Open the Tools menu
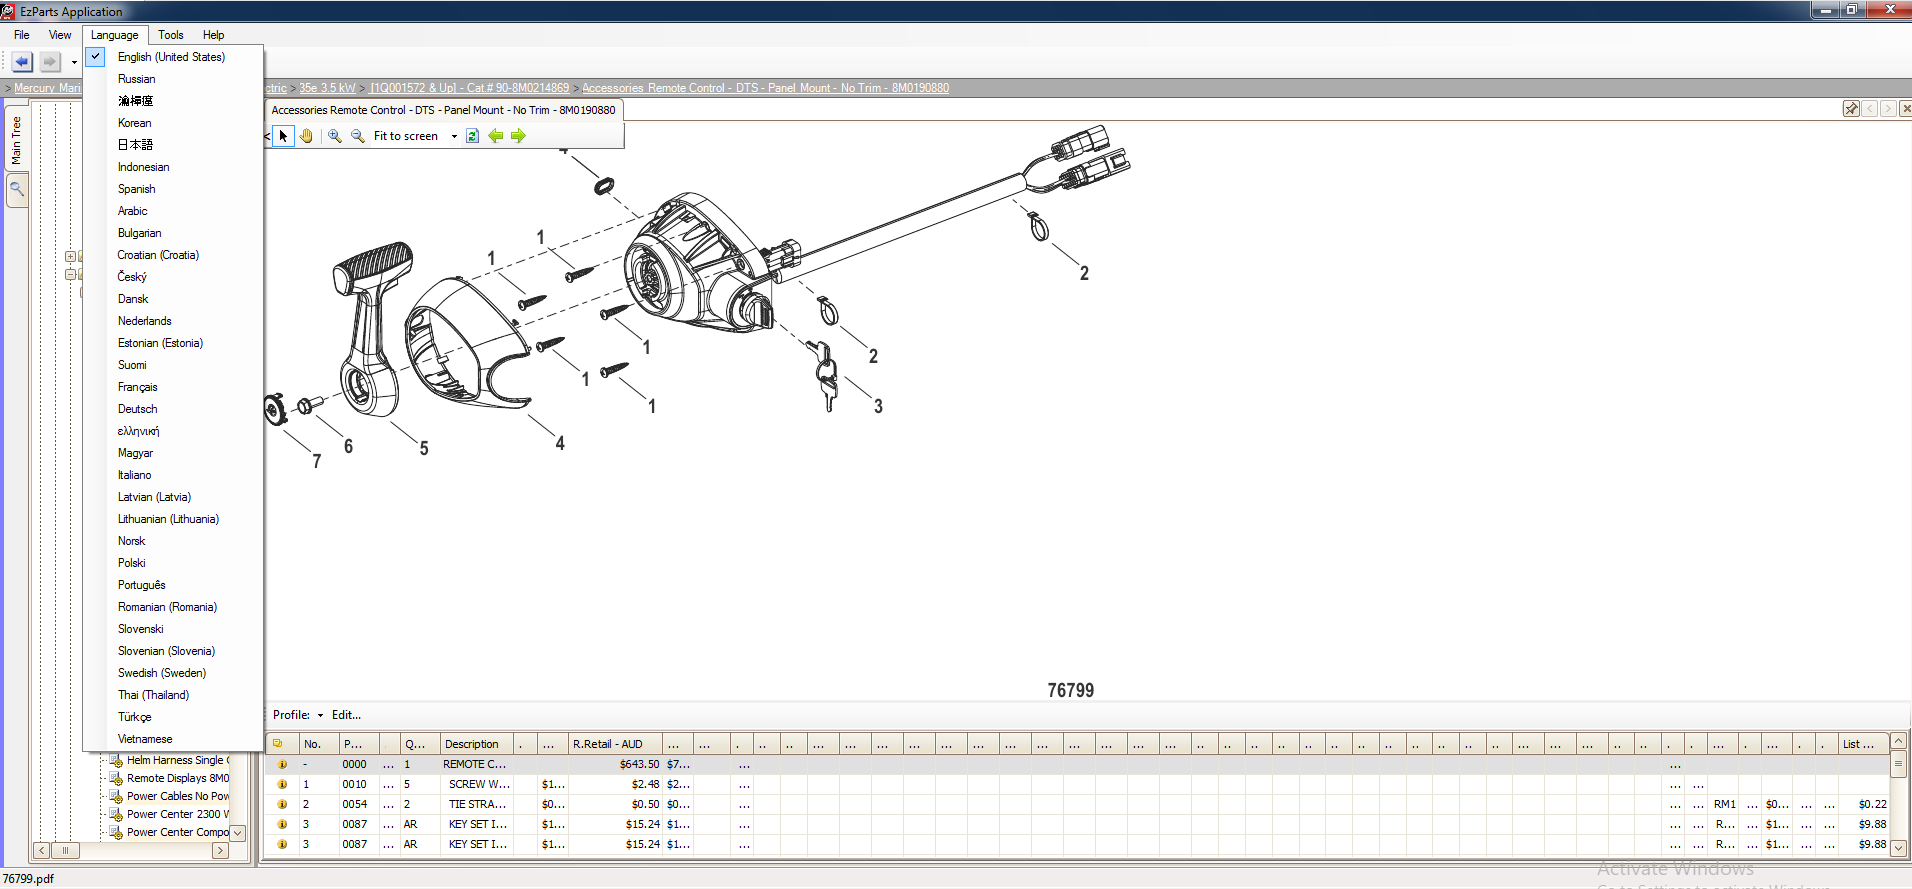Viewport: 1912px width, 889px height. click(171, 35)
